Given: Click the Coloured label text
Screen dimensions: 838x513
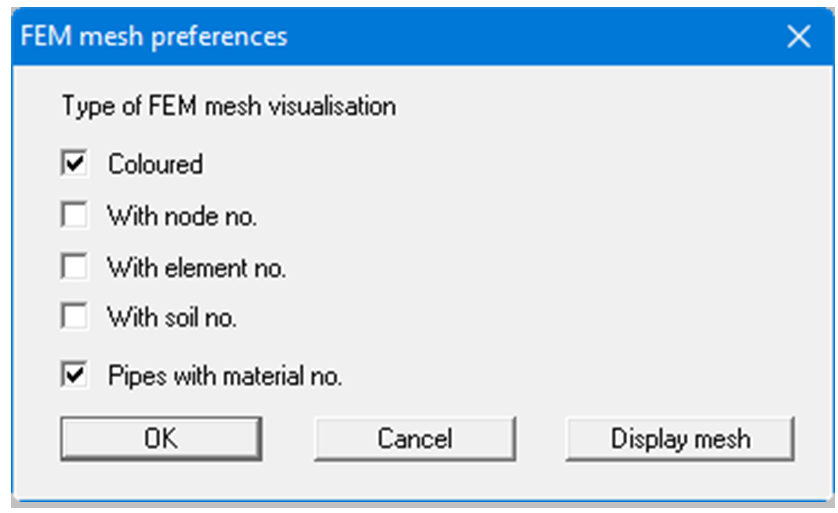Looking at the screenshot, I should (x=155, y=163).
